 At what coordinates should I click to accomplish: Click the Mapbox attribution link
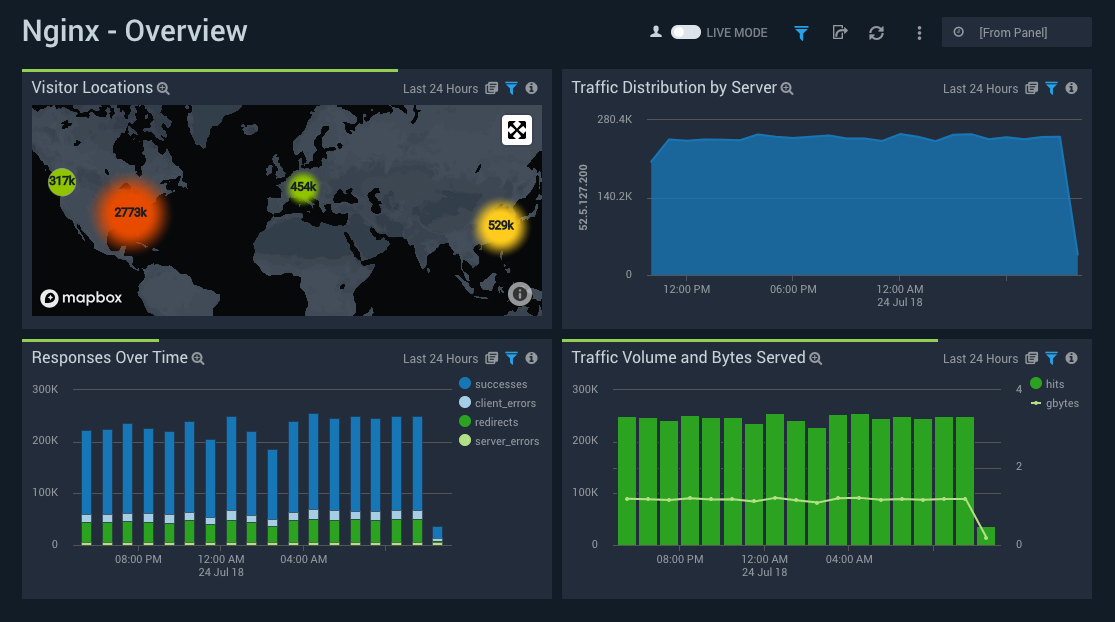click(x=81, y=297)
